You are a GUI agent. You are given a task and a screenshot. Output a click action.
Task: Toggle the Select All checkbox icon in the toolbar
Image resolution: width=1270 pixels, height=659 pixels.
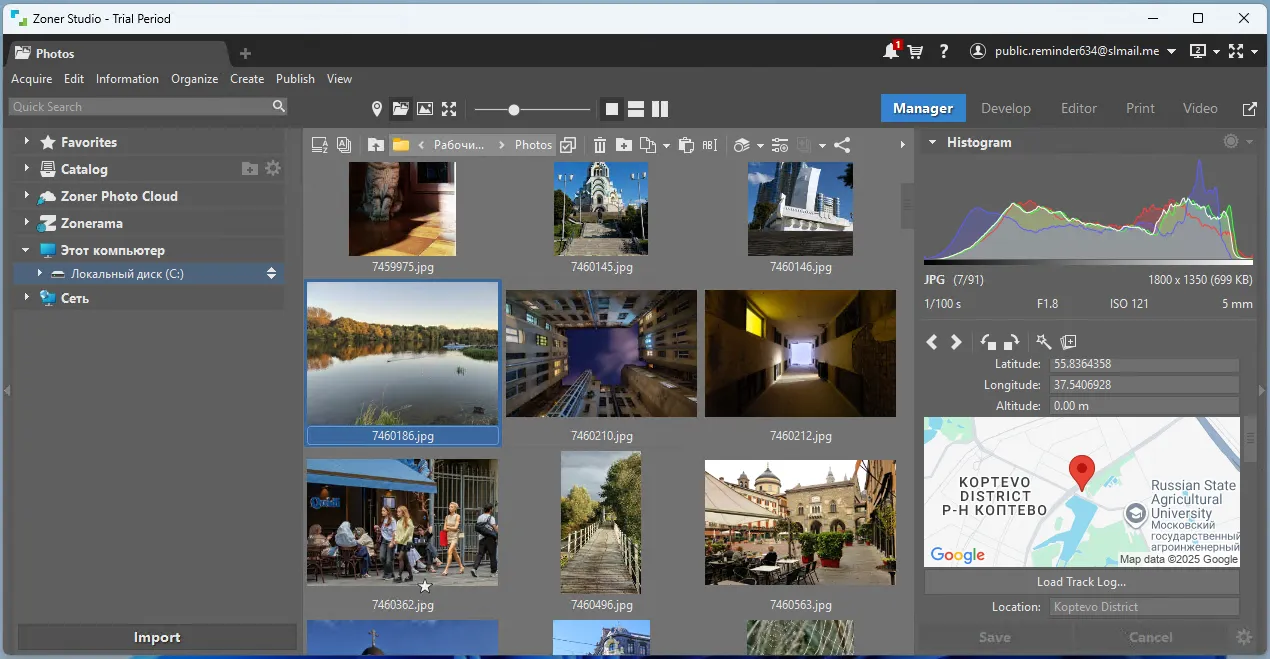pyautogui.click(x=568, y=145)
